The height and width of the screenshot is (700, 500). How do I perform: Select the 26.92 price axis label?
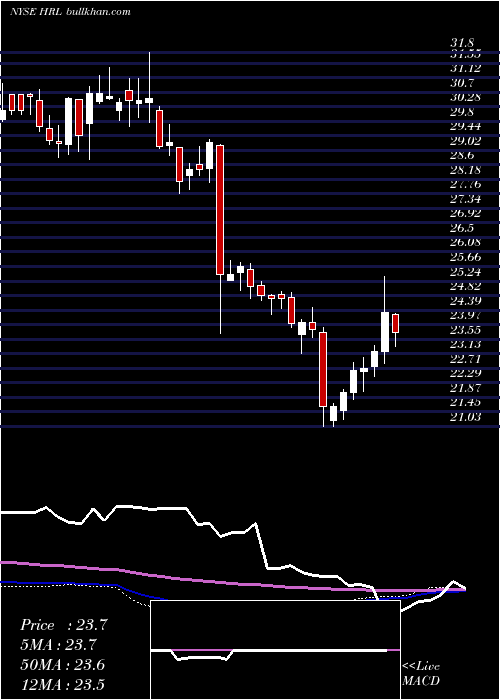pyautogui.click(x=466, y=213)
